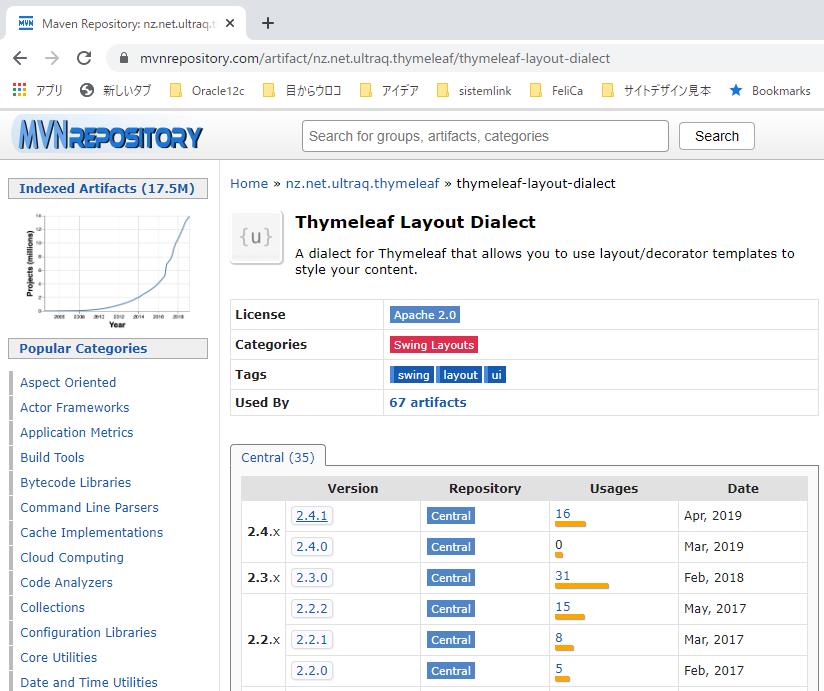Click the Search button

717,136
